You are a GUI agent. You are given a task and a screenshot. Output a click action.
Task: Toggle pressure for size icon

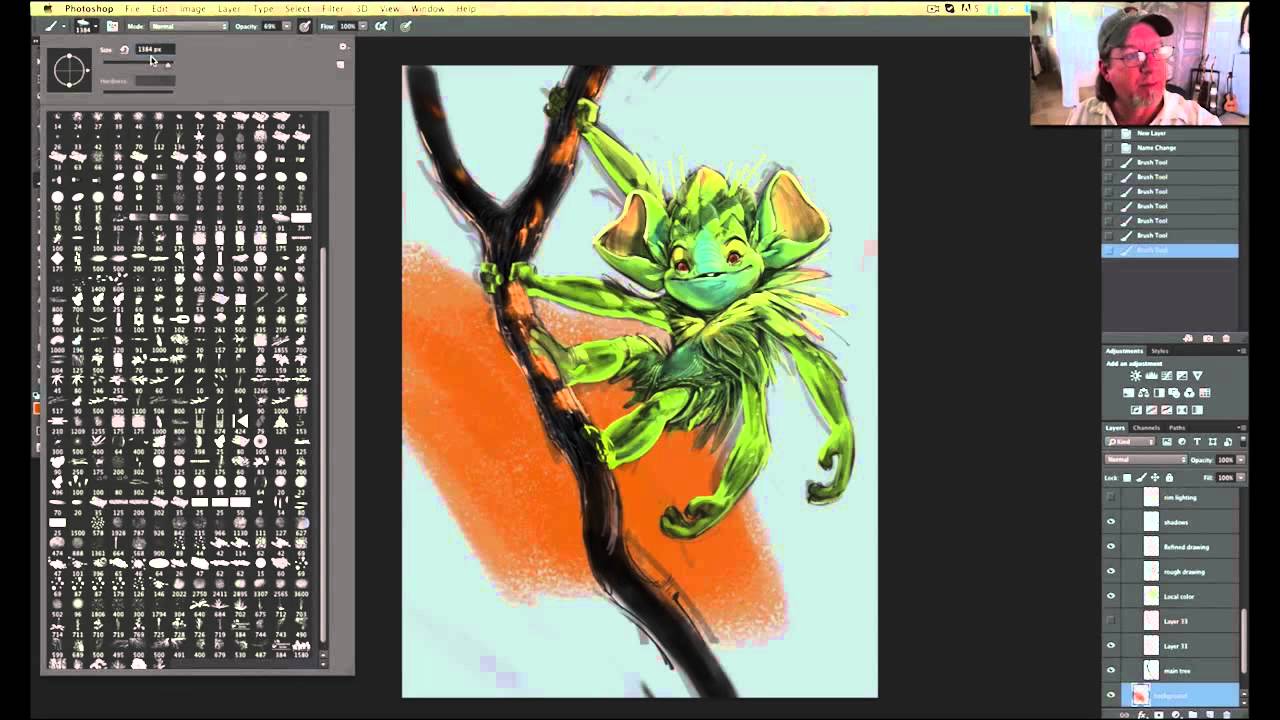pyautogui.click(x=406, y=26)
